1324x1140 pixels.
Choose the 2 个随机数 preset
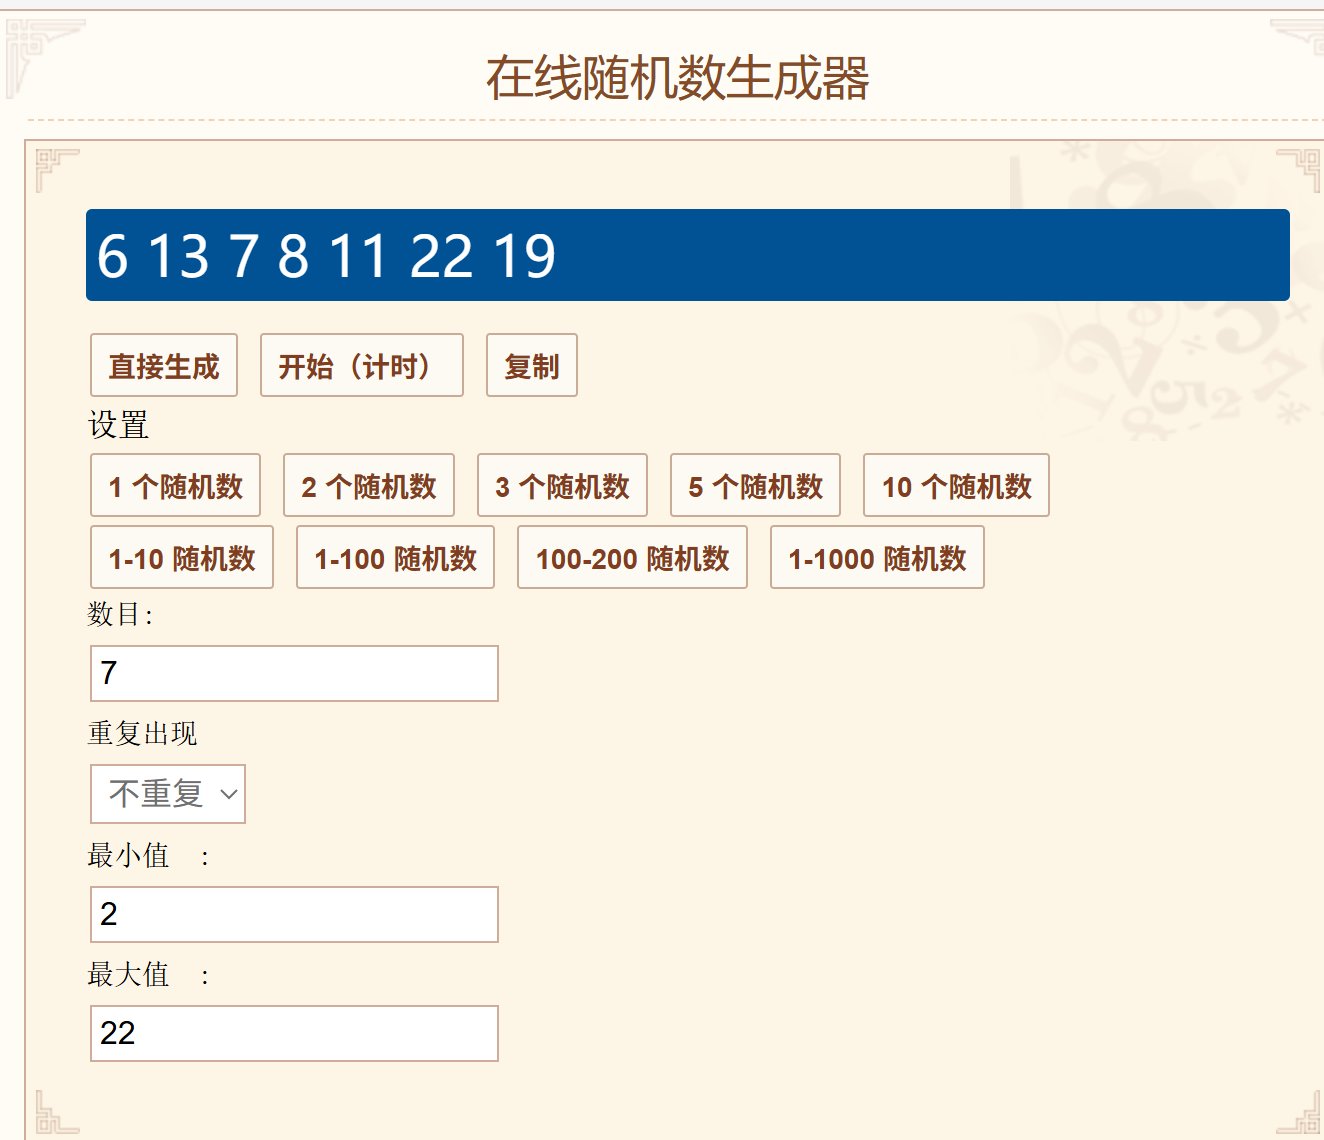[369, 486]
